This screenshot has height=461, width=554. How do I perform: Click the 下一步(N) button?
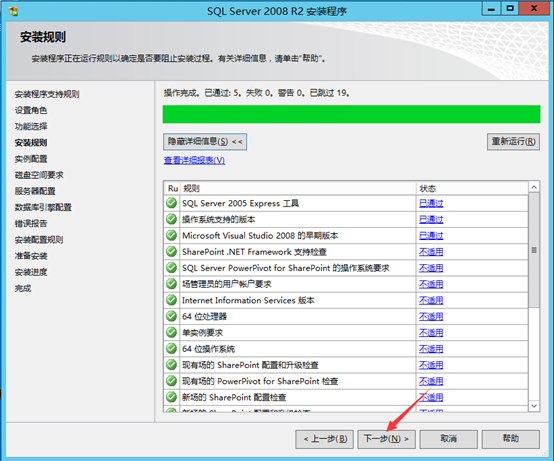[386, 439]
